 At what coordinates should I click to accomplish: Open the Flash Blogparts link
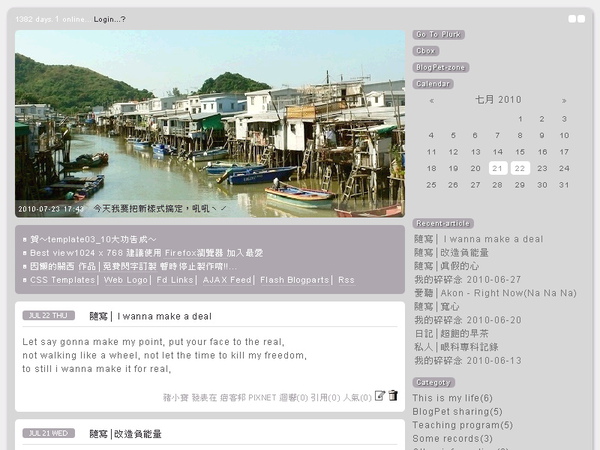point(295,280)
